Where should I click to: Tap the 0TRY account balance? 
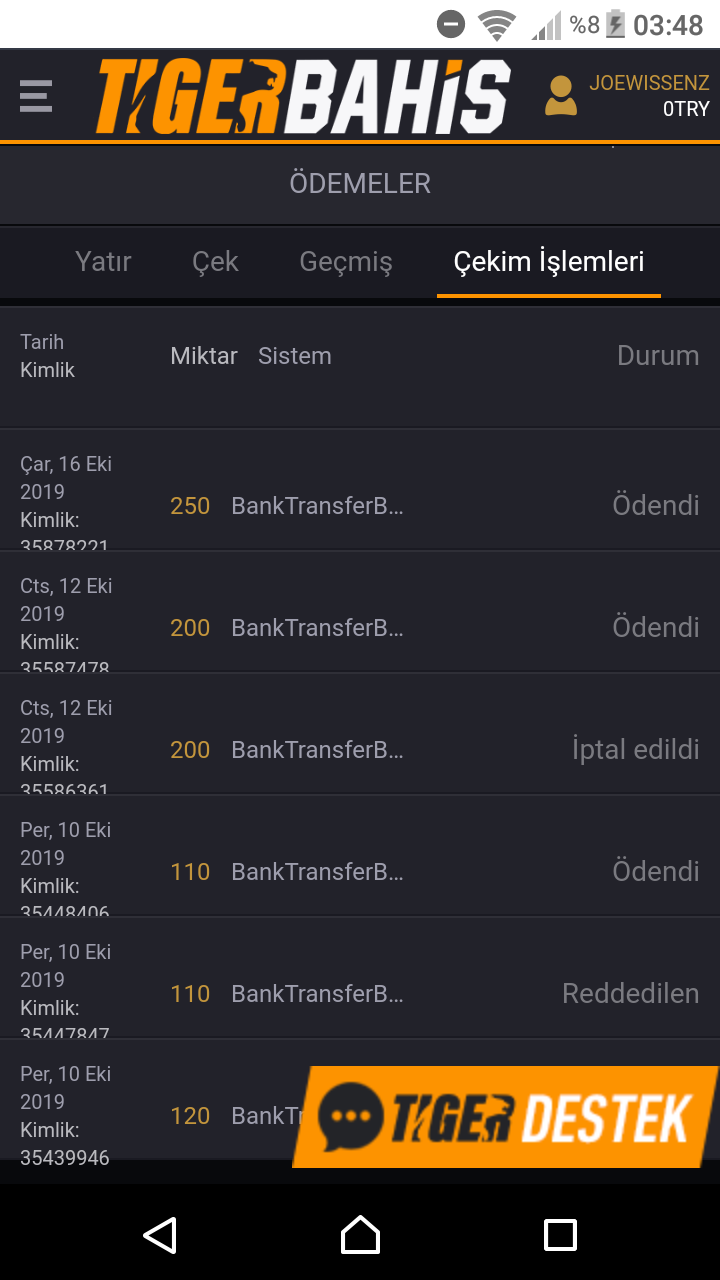tap(685, 110)
